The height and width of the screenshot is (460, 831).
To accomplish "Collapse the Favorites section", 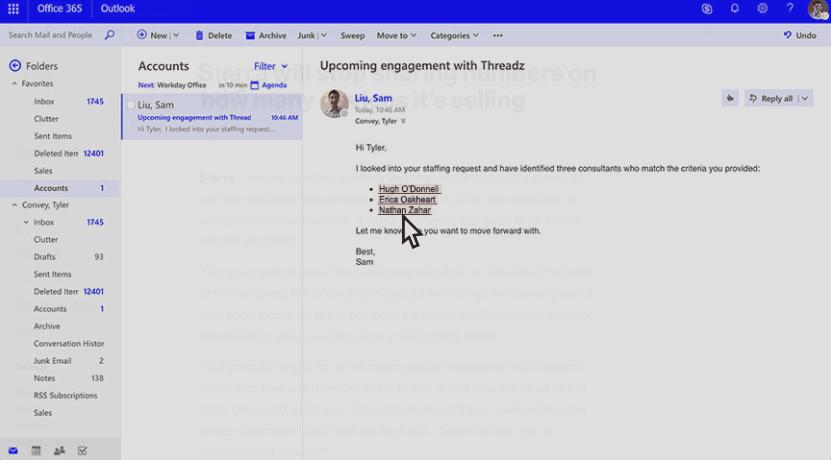I will pyautogui.click(x=14, y=84).
